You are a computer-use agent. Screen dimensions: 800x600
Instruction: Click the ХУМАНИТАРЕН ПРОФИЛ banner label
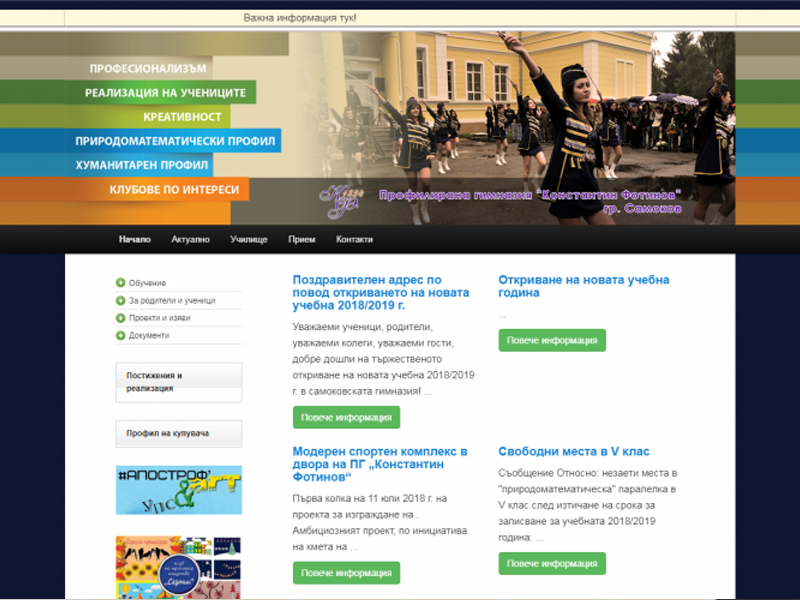[x=142, y=165]
